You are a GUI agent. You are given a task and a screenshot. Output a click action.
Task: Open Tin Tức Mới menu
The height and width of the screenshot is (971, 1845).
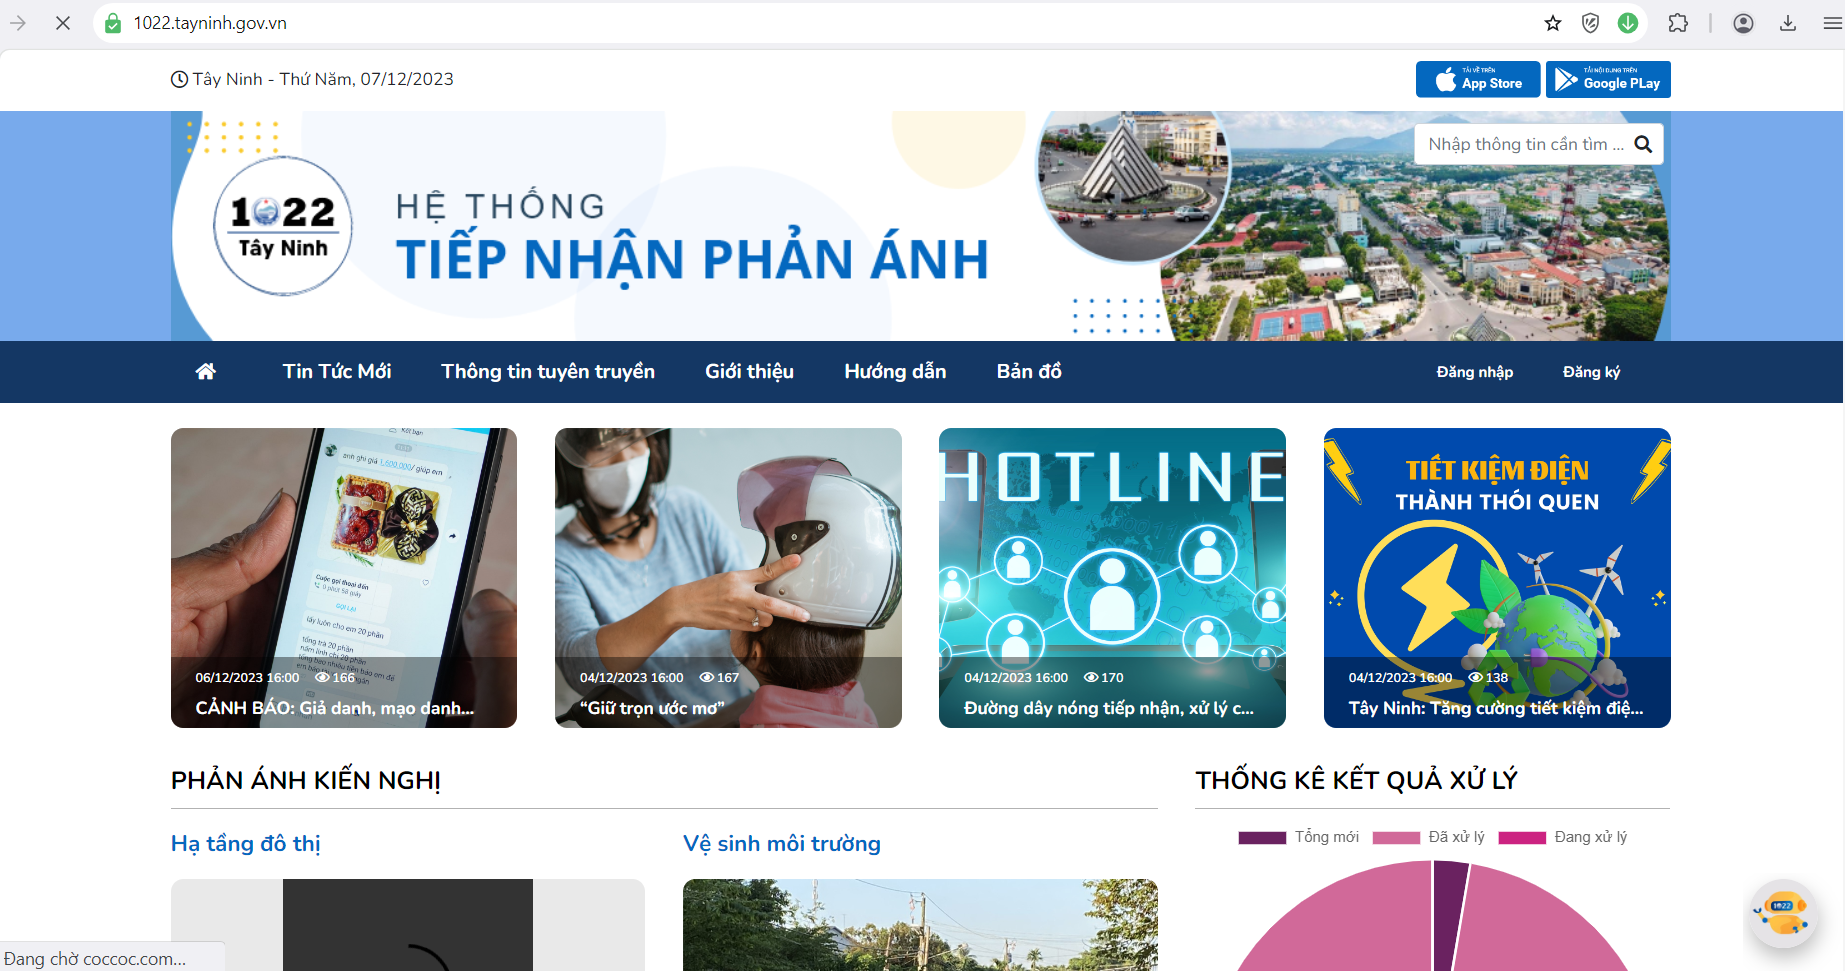(337, 371)
